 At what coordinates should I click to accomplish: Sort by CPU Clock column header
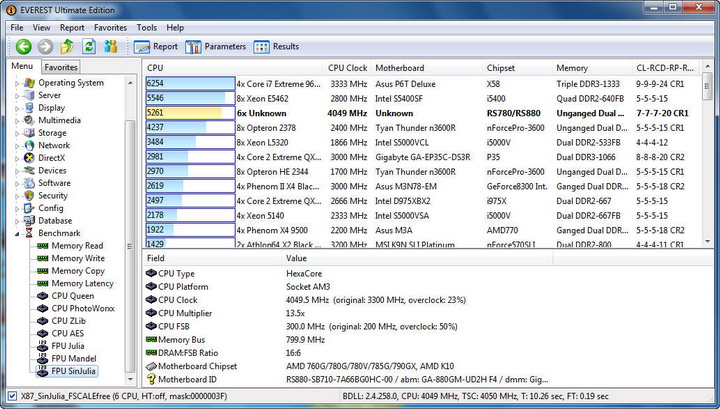(x=348, y=68)
